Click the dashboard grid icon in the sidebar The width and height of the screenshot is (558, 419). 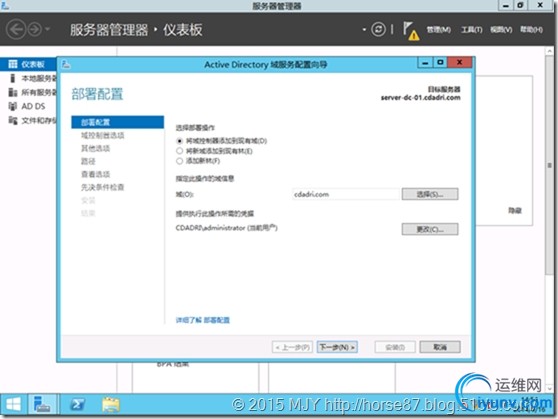coord(13,64)
